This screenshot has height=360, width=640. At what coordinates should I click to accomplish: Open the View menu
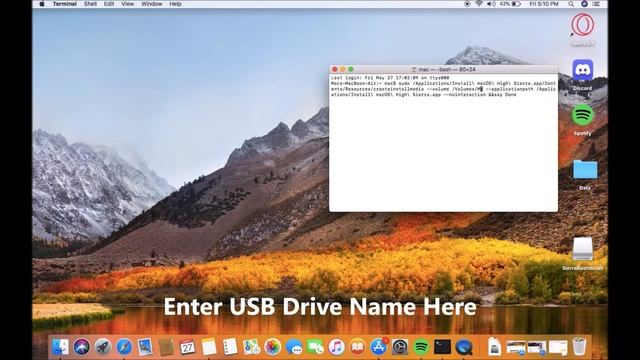coord(127,4)
